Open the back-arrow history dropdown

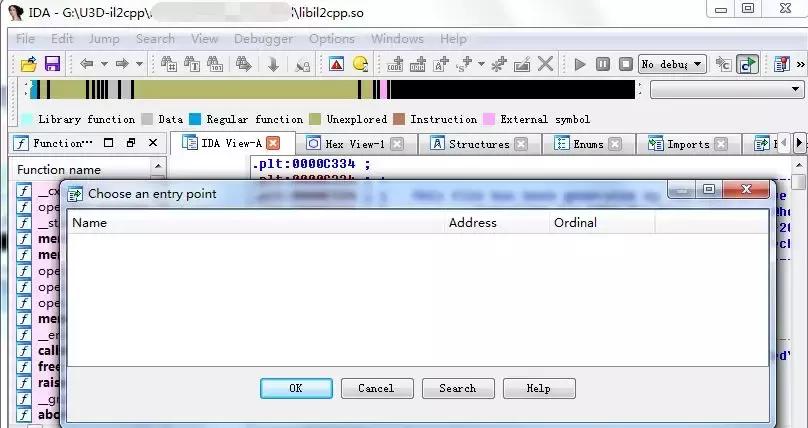tap(104, 64)
